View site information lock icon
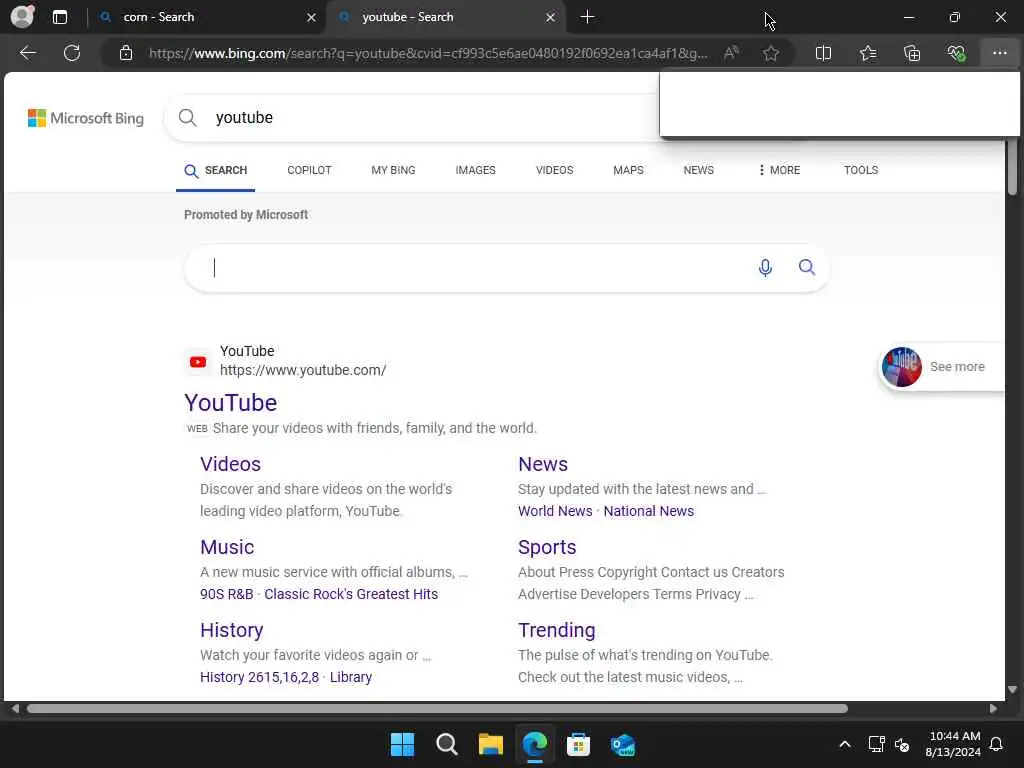 pos(126,53)
